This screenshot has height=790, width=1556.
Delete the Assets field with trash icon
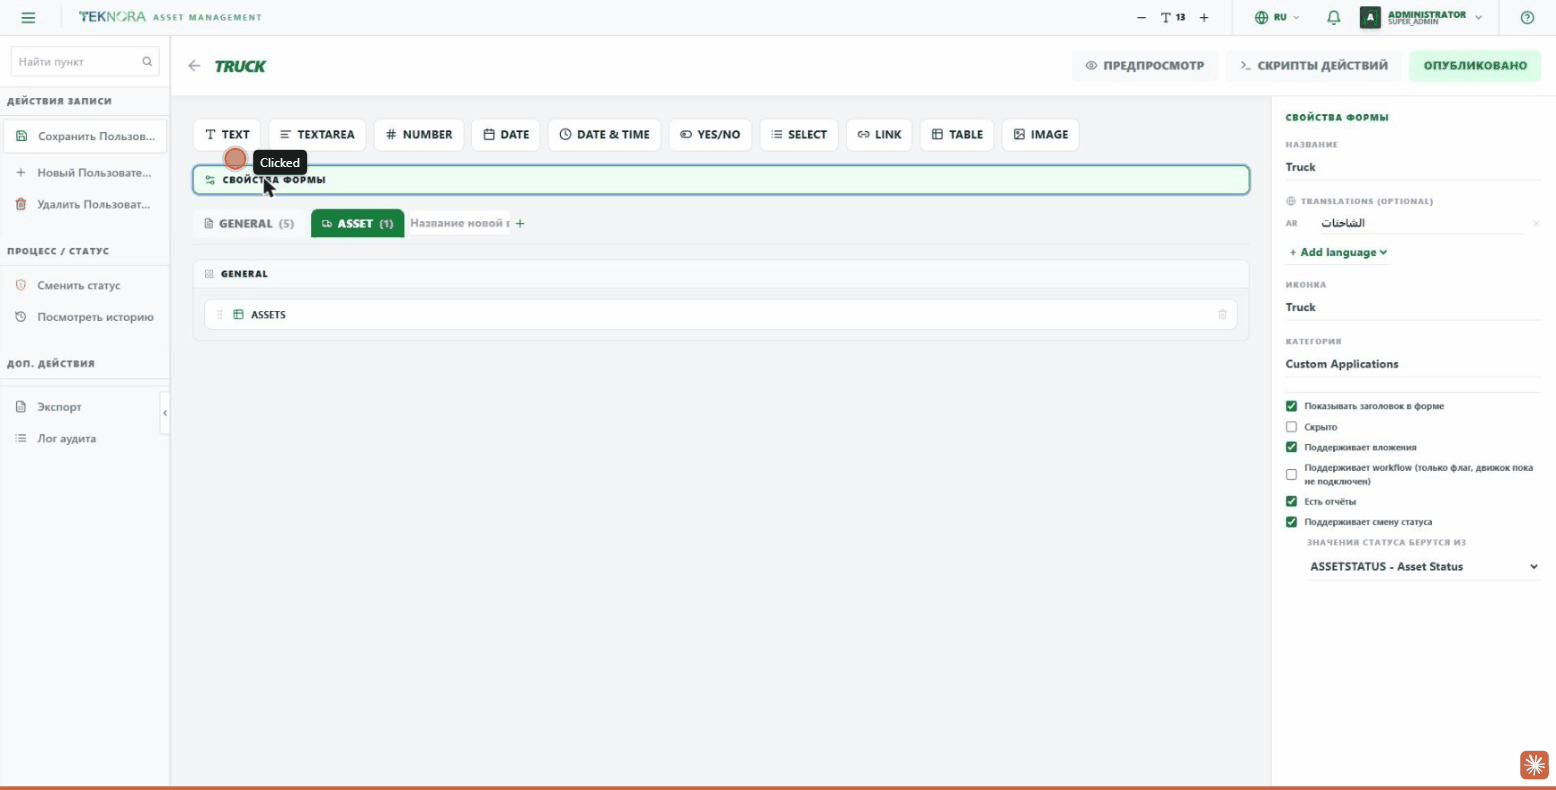point(1222,315)
